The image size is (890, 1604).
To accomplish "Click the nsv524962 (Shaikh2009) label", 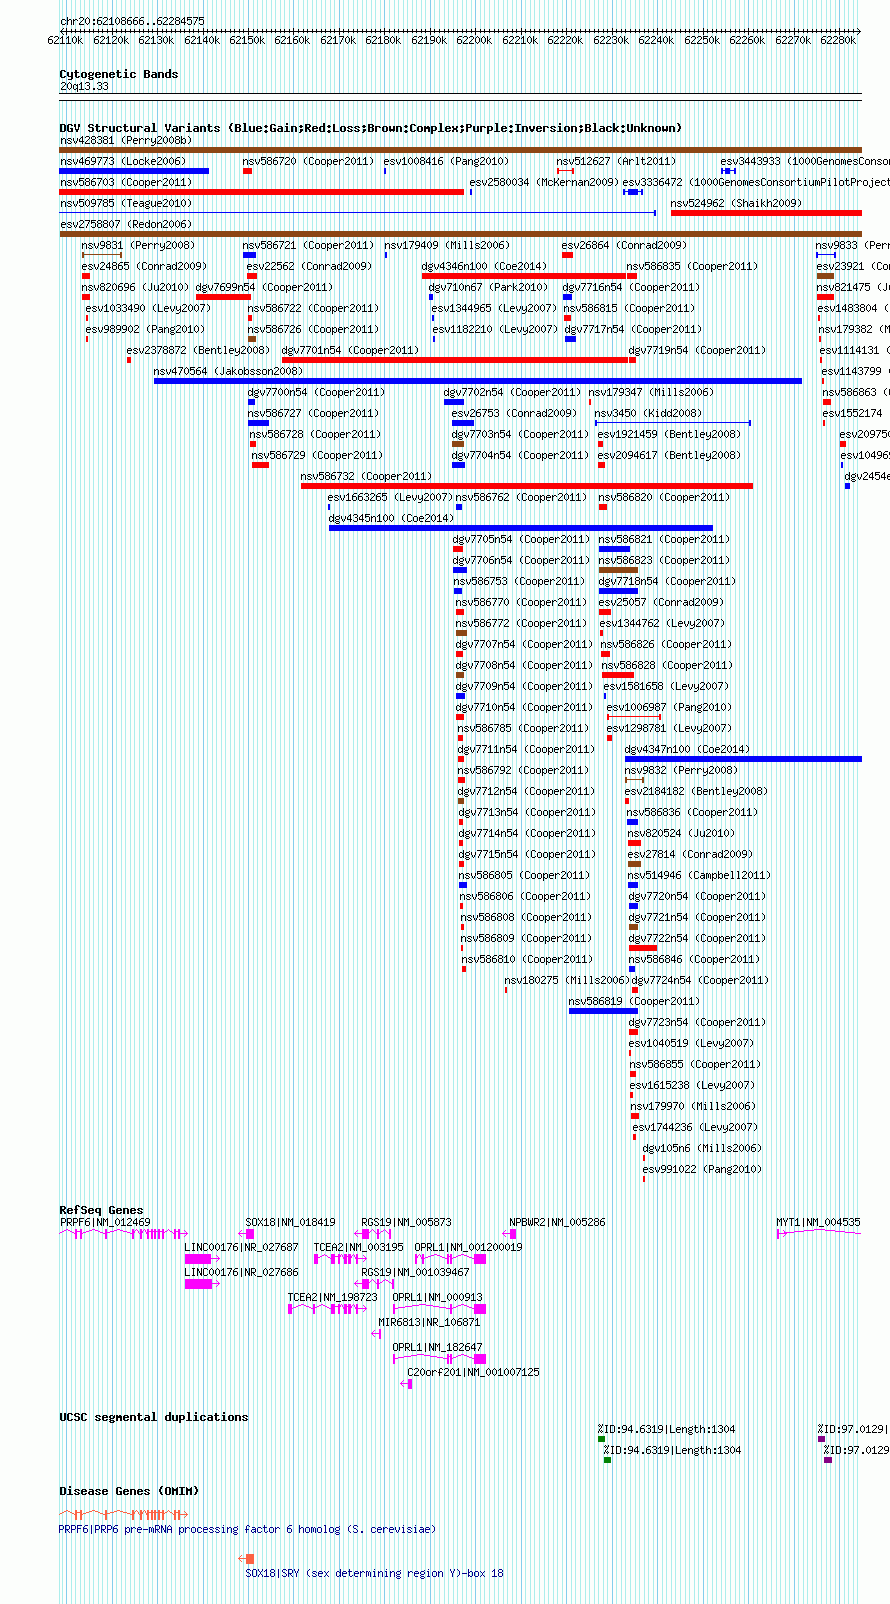I will click(736, 203).
